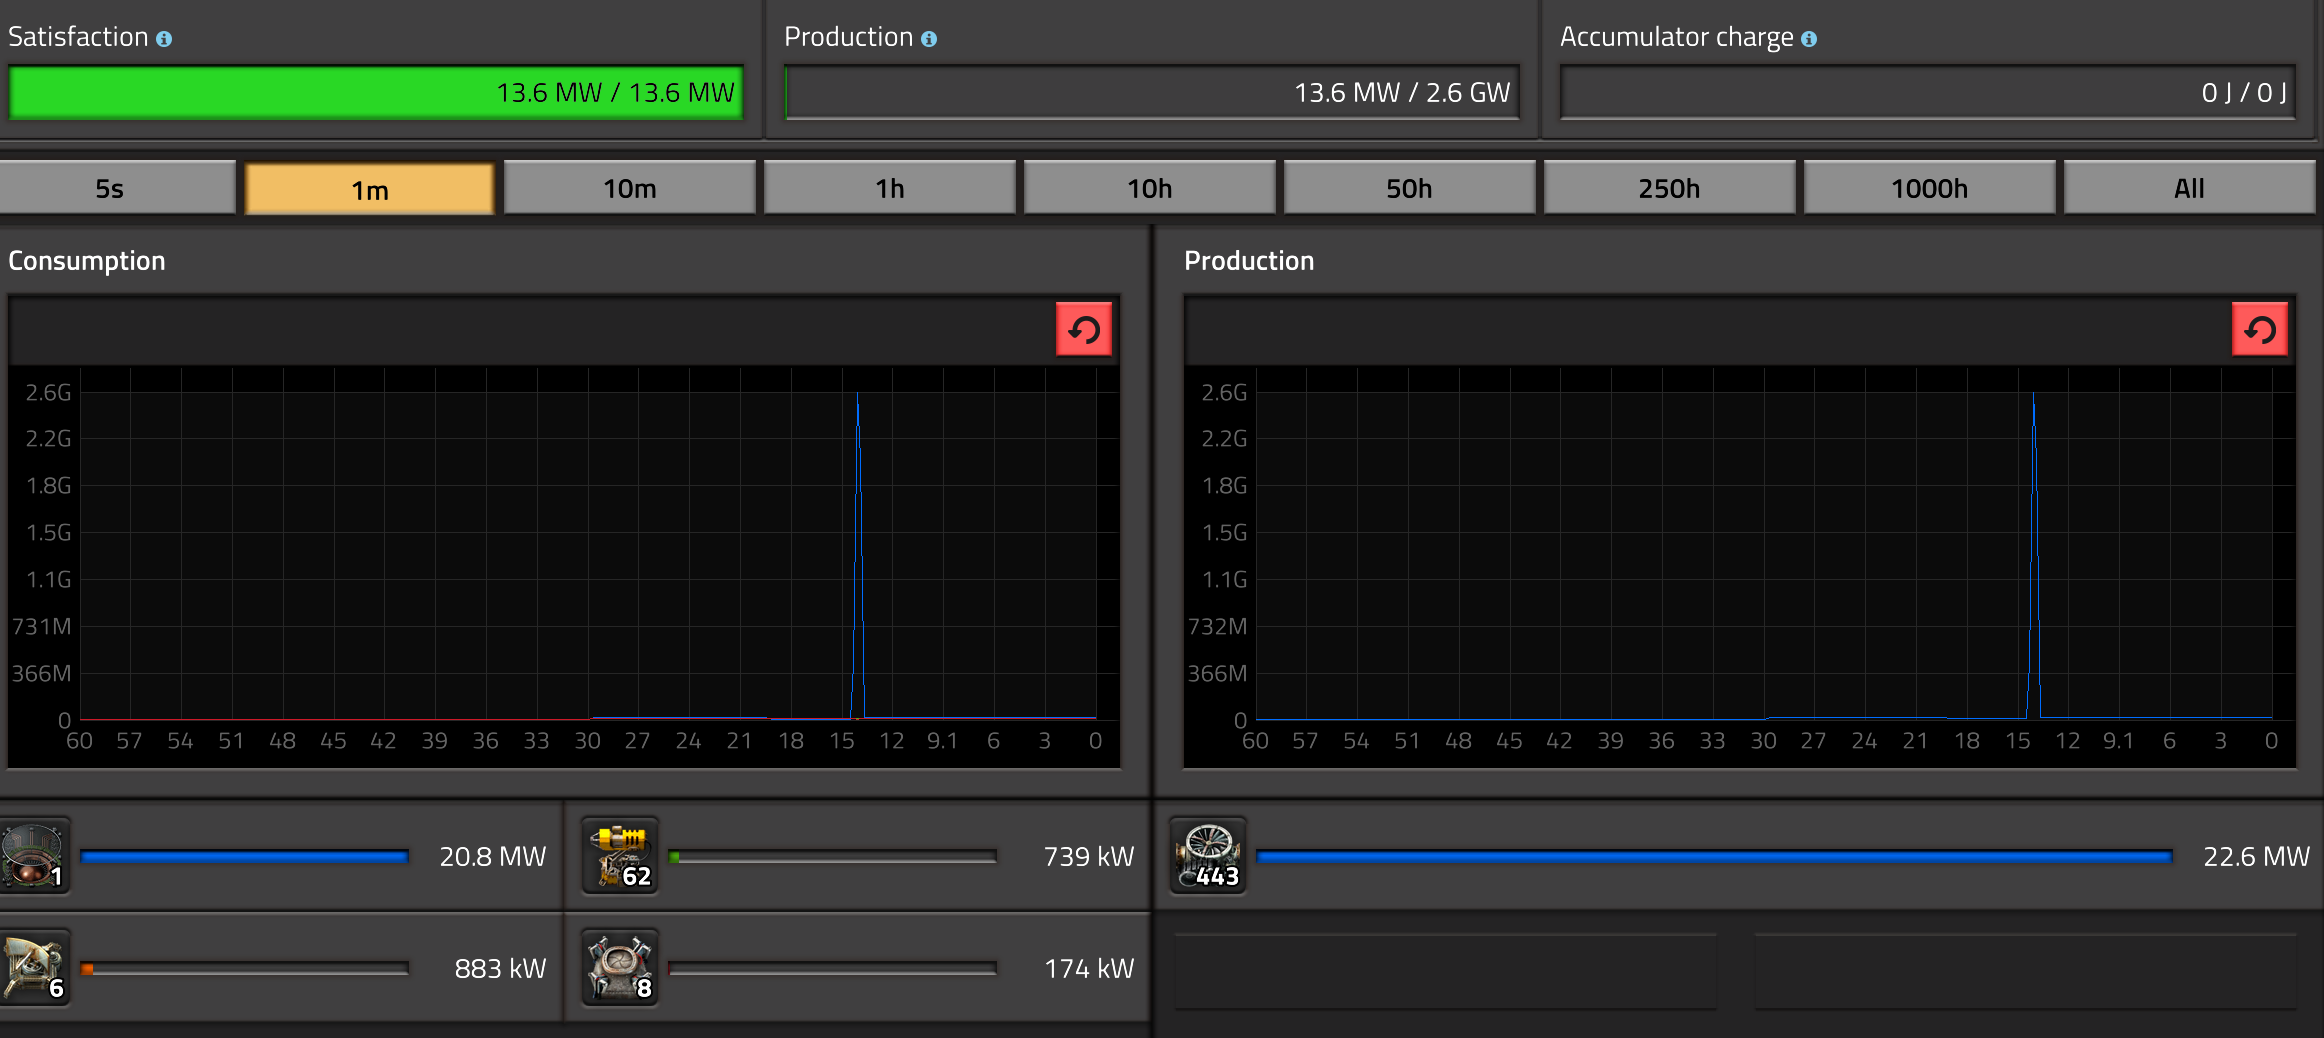Click the usage bar next to 739 kW

click(833, 857)
